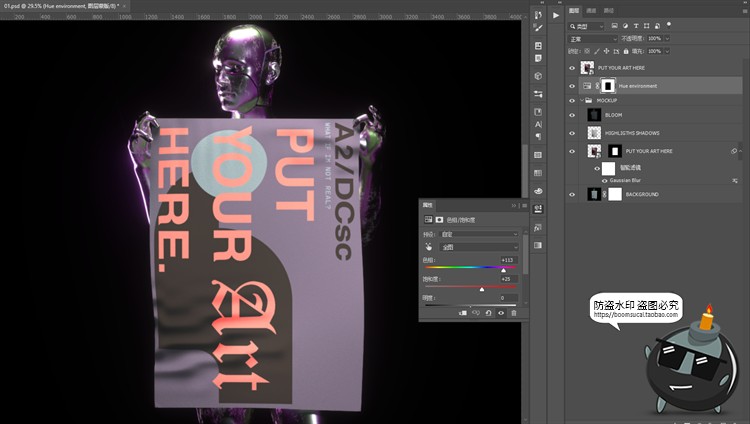Click the reset adjustment icon in Properties
This screenshot has width=750, height=424.
point(488,313)
